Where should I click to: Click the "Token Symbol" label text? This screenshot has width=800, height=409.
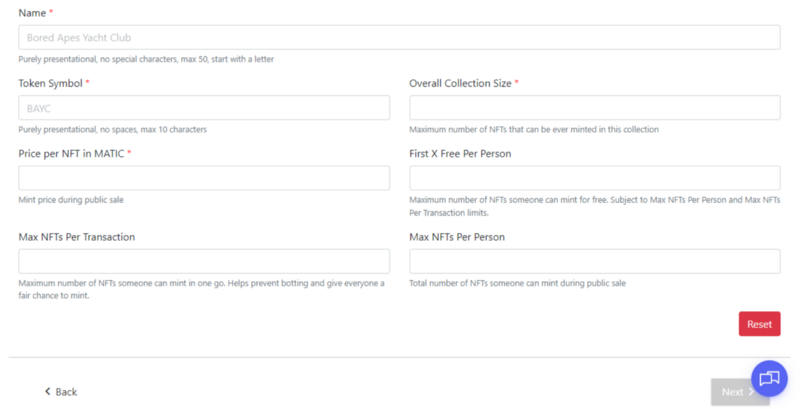[x=50, y=83]
